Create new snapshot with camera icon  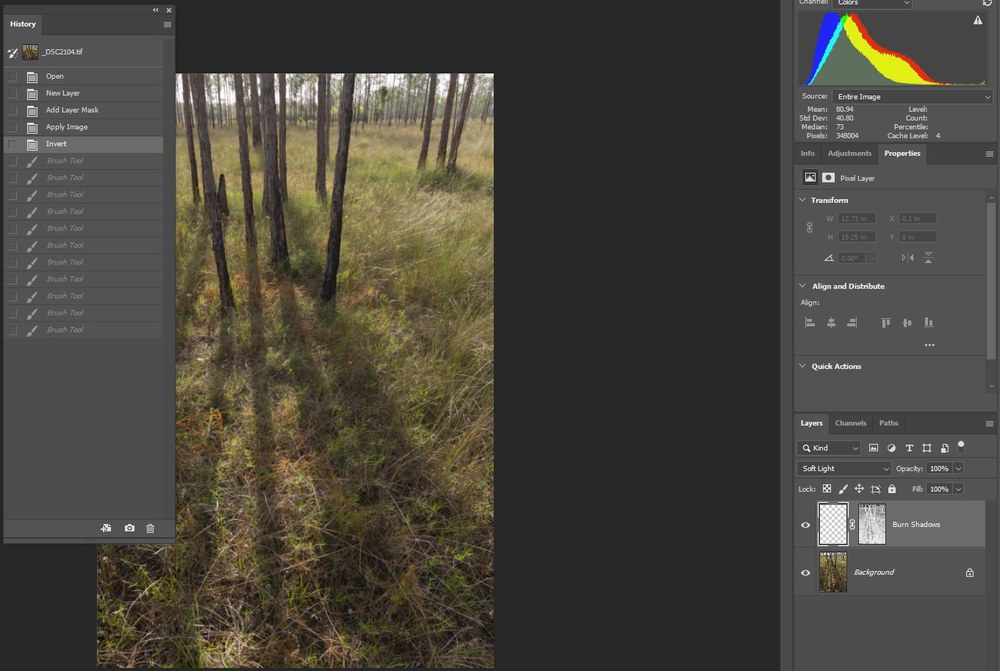tap(129, 528)
